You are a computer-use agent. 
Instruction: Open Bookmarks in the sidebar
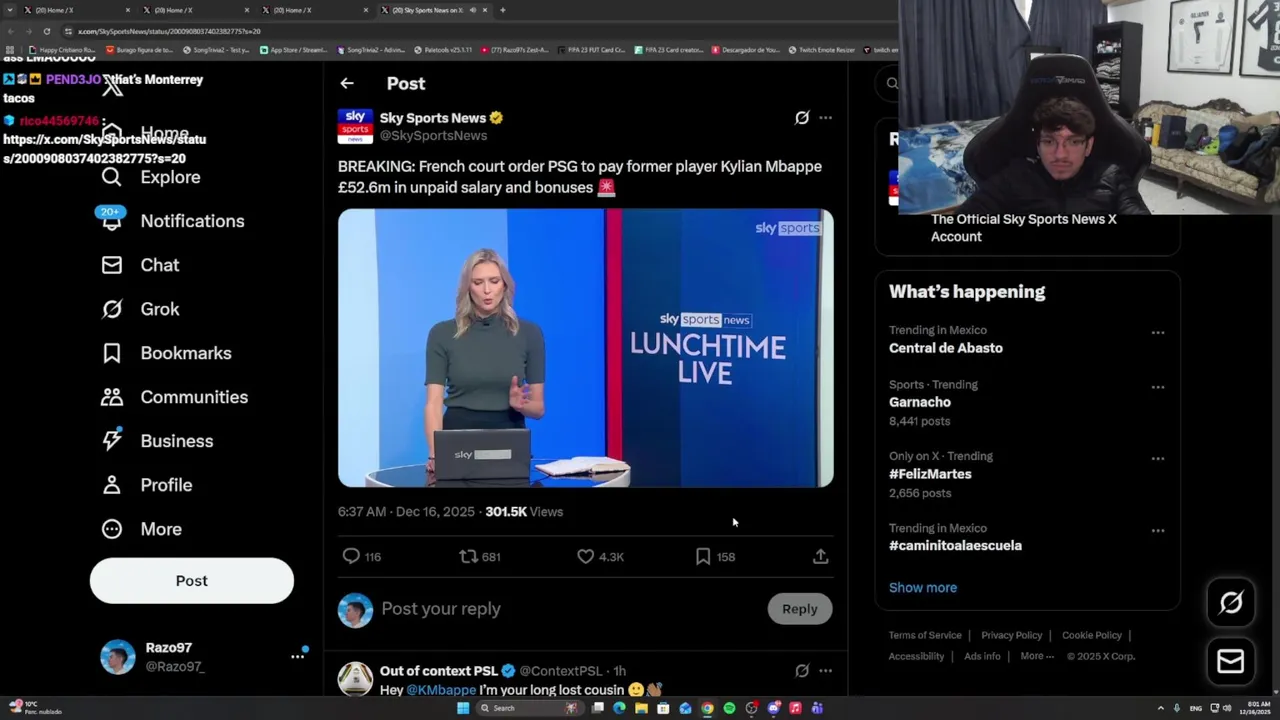pos(166,353)
